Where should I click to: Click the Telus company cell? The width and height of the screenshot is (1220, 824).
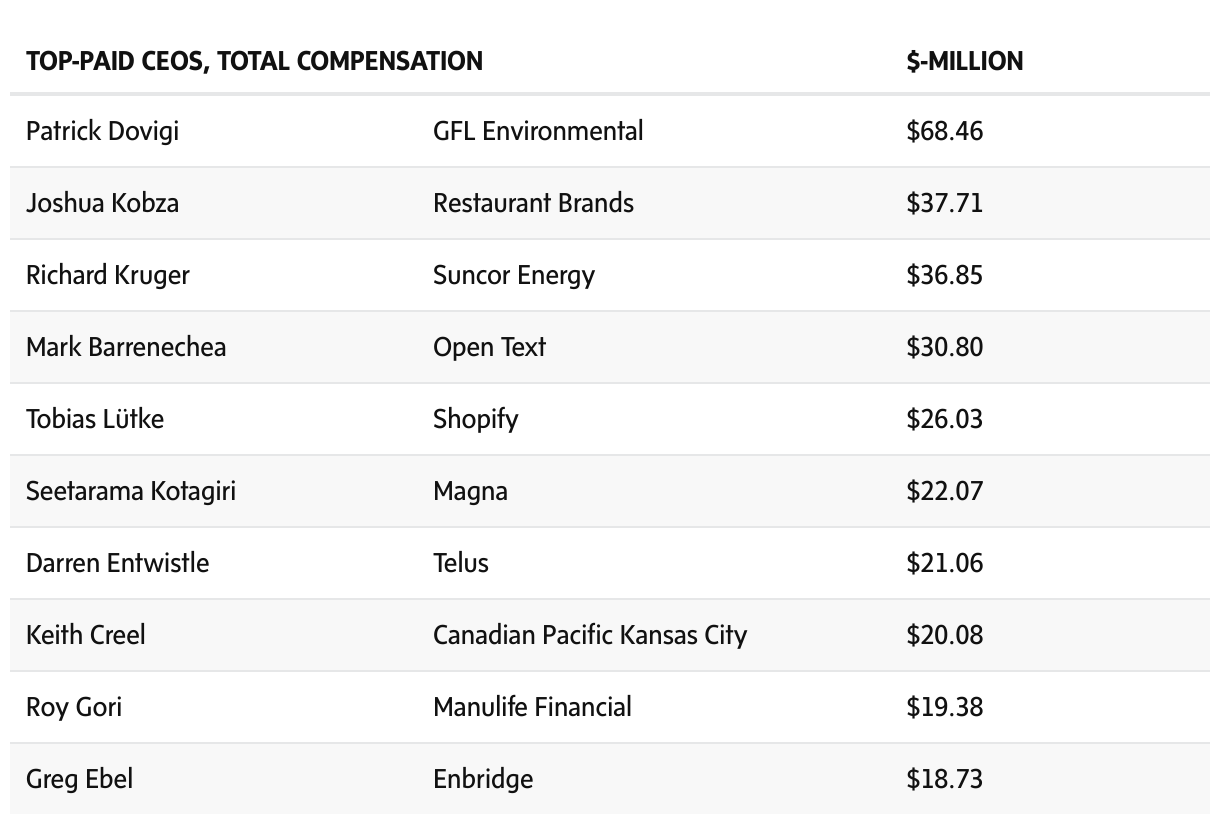click(x=461, y=563)
